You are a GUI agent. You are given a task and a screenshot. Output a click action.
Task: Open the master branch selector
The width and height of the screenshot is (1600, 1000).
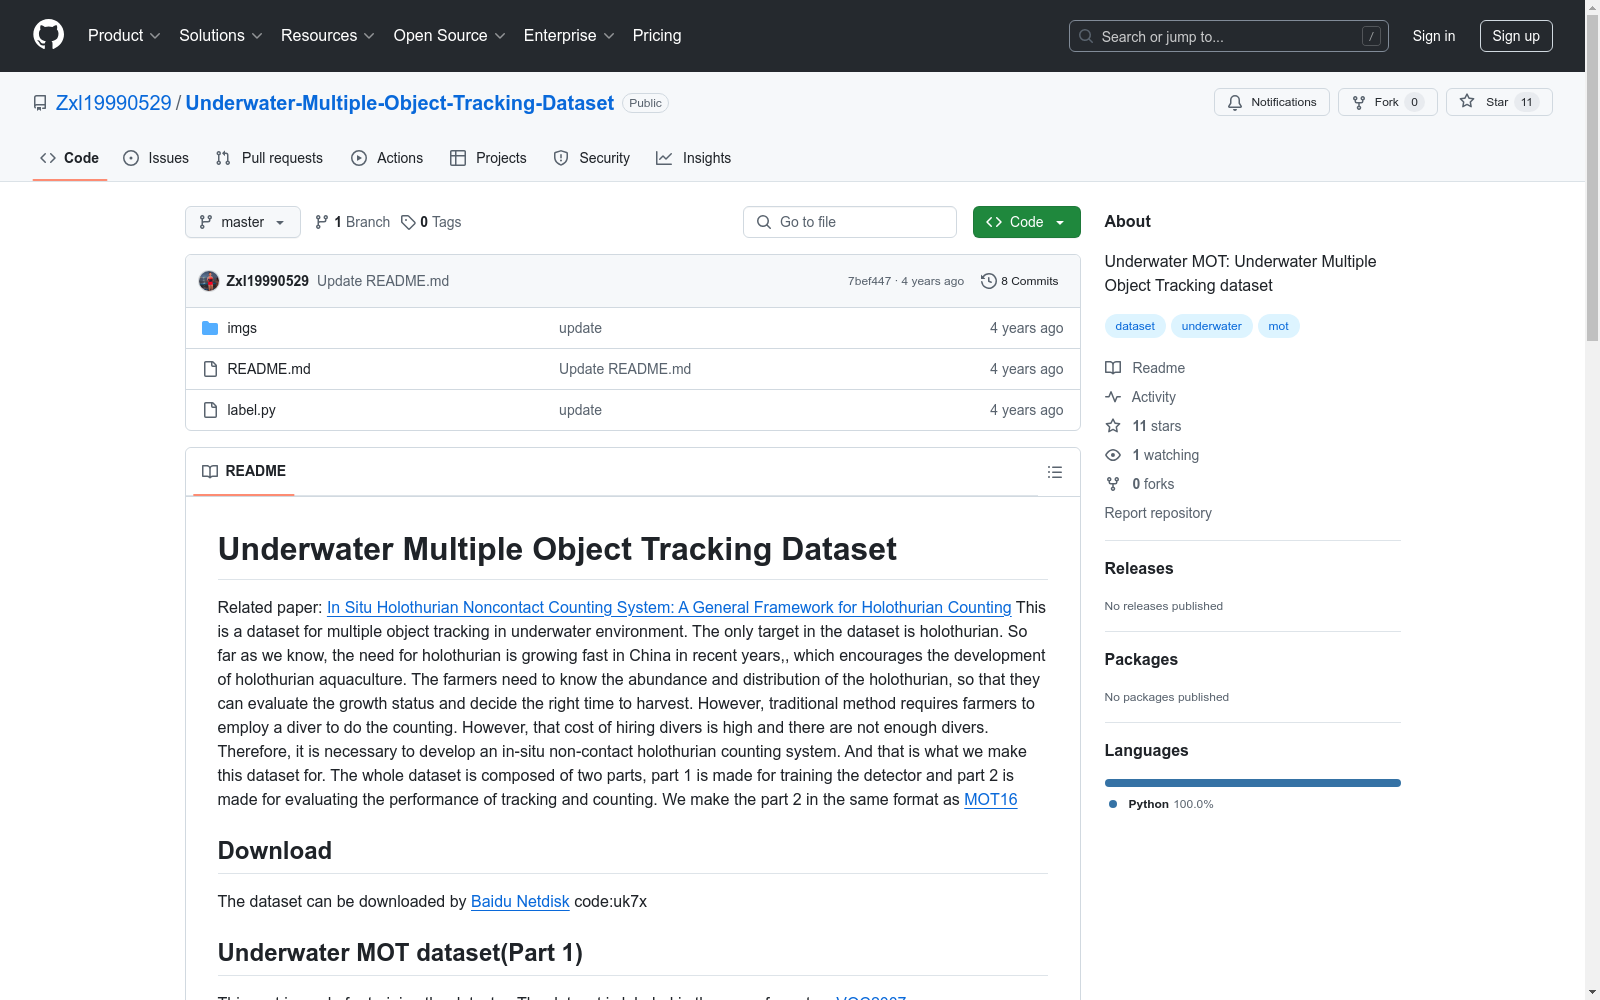click(242, 222)
